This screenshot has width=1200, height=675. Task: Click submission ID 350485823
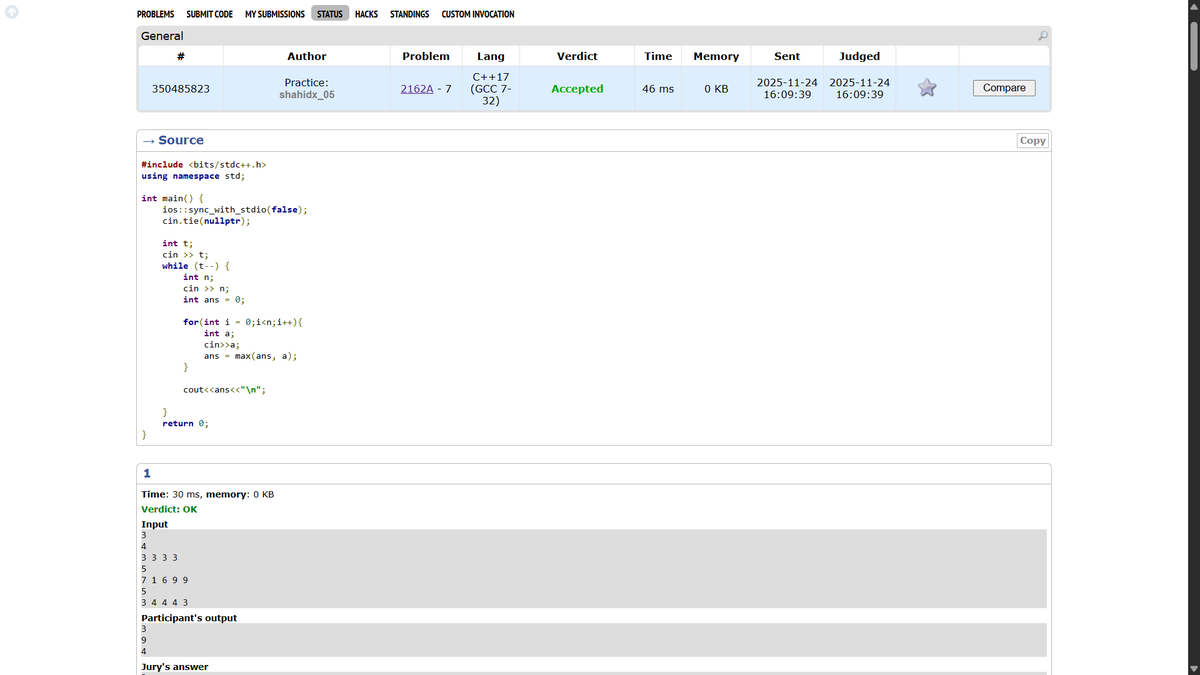(181, 89)
